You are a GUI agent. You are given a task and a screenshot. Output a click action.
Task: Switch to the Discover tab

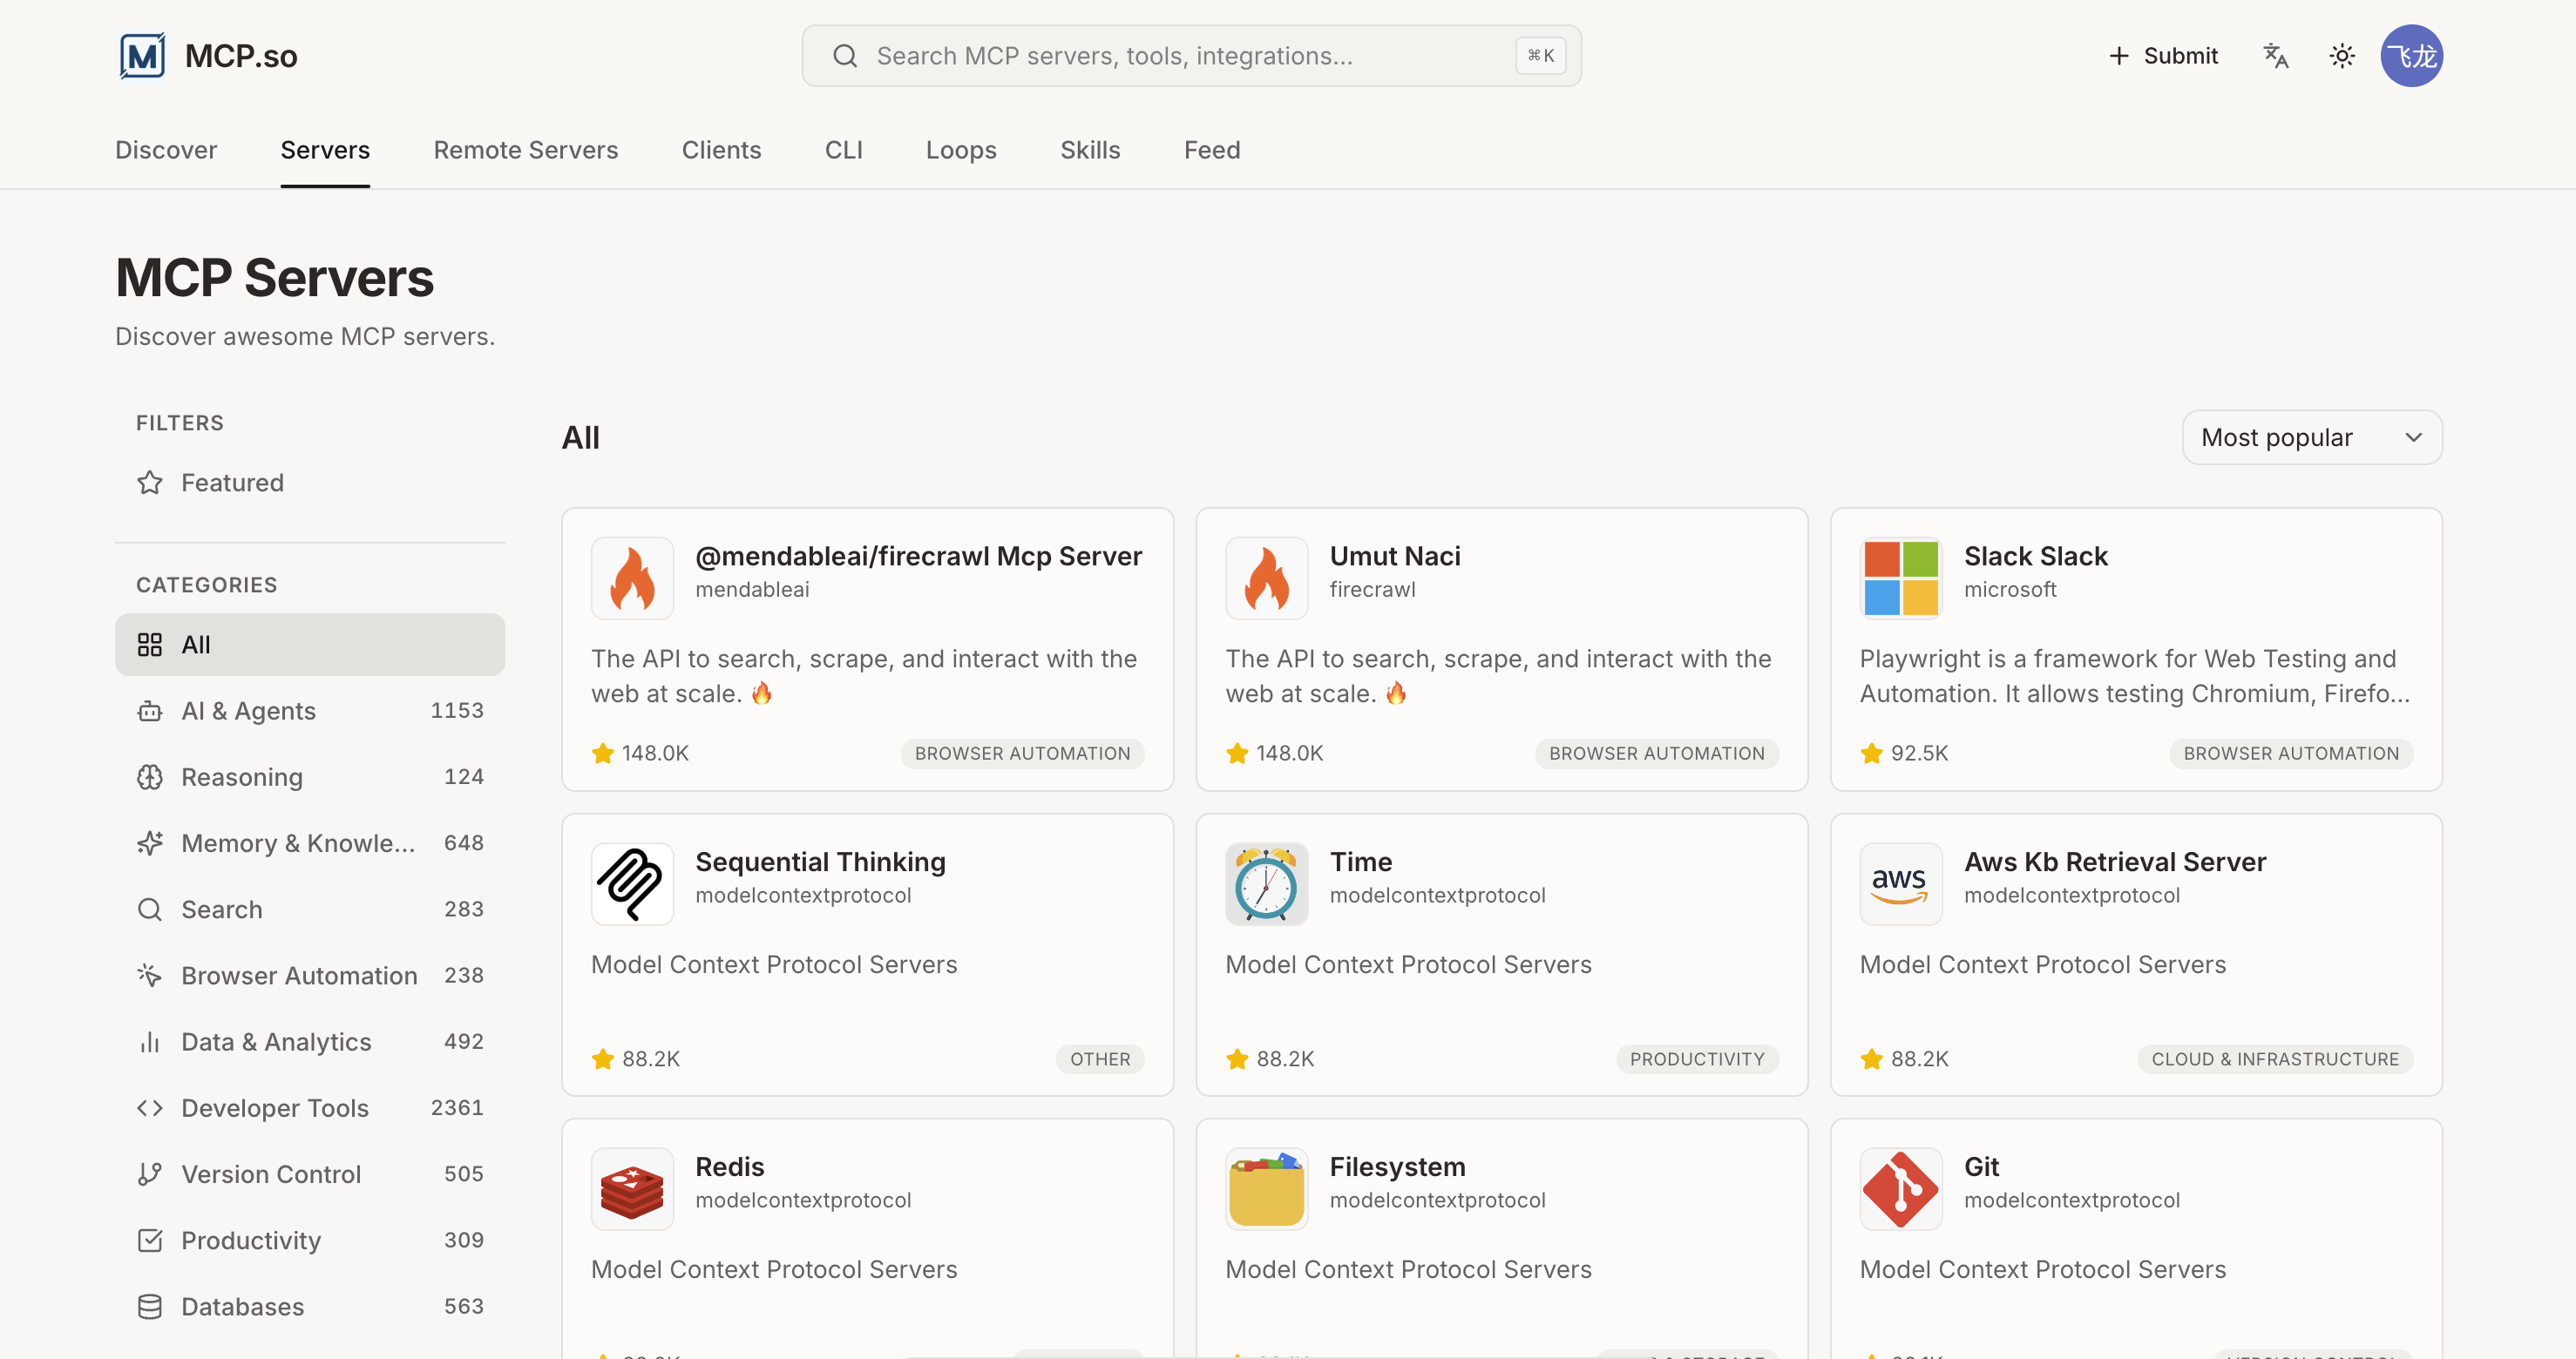point(166,150)
